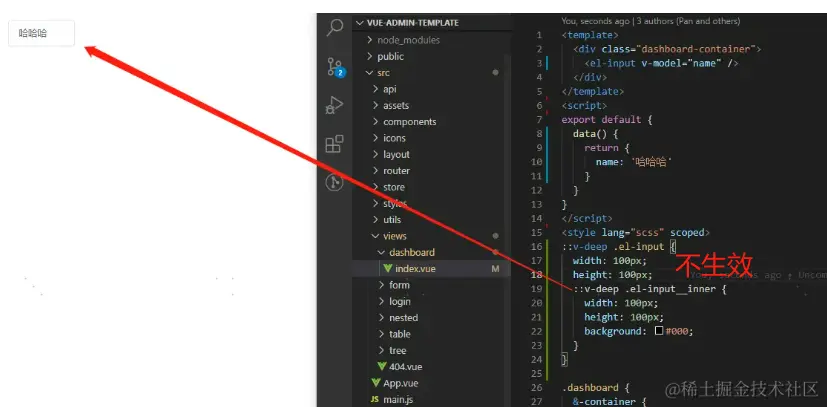Click 'return {' on line 9
The width and height of the screenshot is (827, 407).
tap(607, 148)
